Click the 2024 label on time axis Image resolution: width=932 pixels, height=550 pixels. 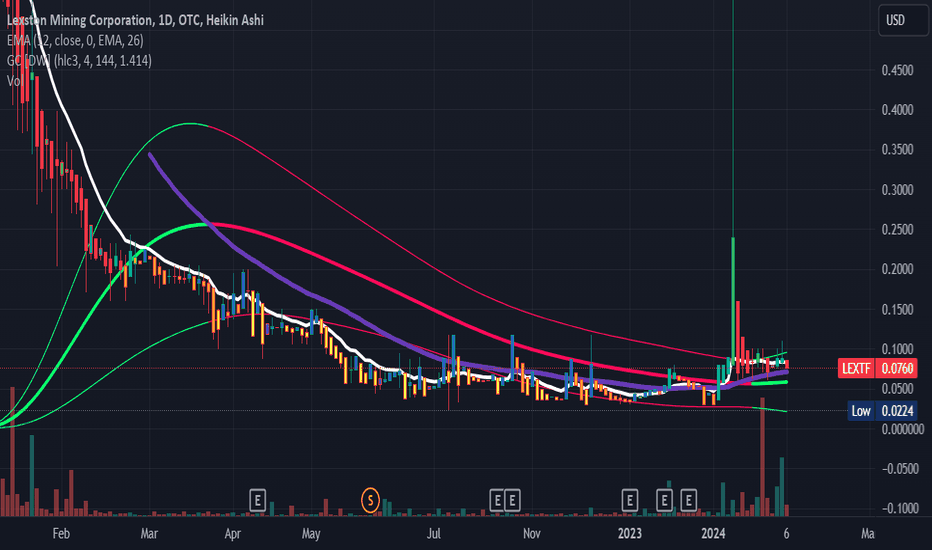[x=713, y=533]
